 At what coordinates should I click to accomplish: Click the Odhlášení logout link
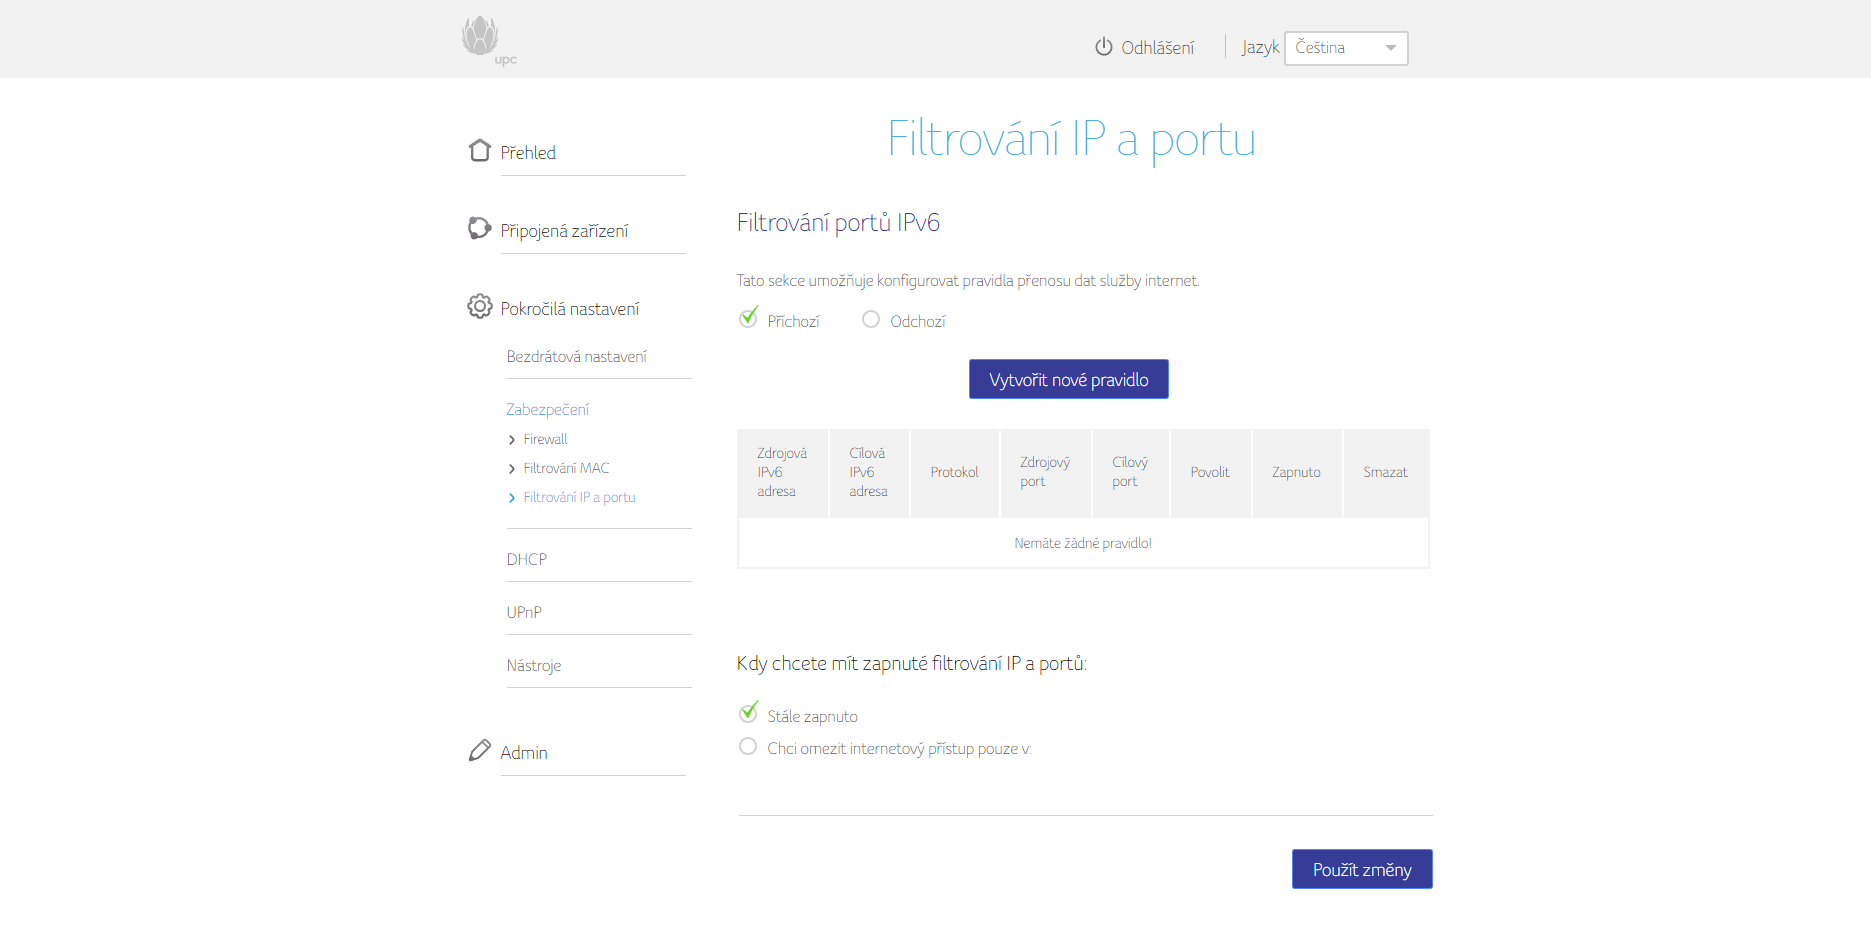(1157, 48)
